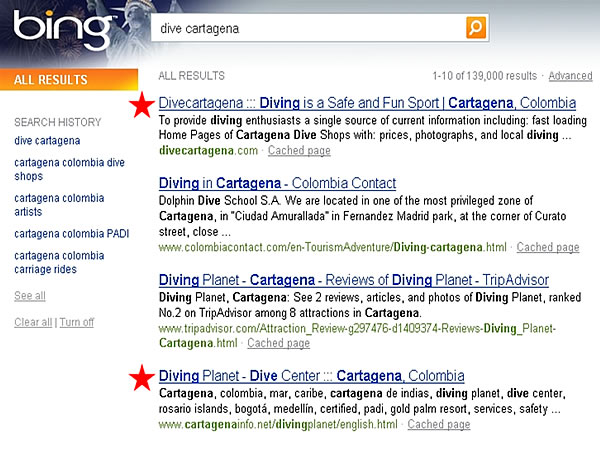View cached page for cartagenainfo.net result
This screenshot has width=600, height=450.
pos(438,424)
